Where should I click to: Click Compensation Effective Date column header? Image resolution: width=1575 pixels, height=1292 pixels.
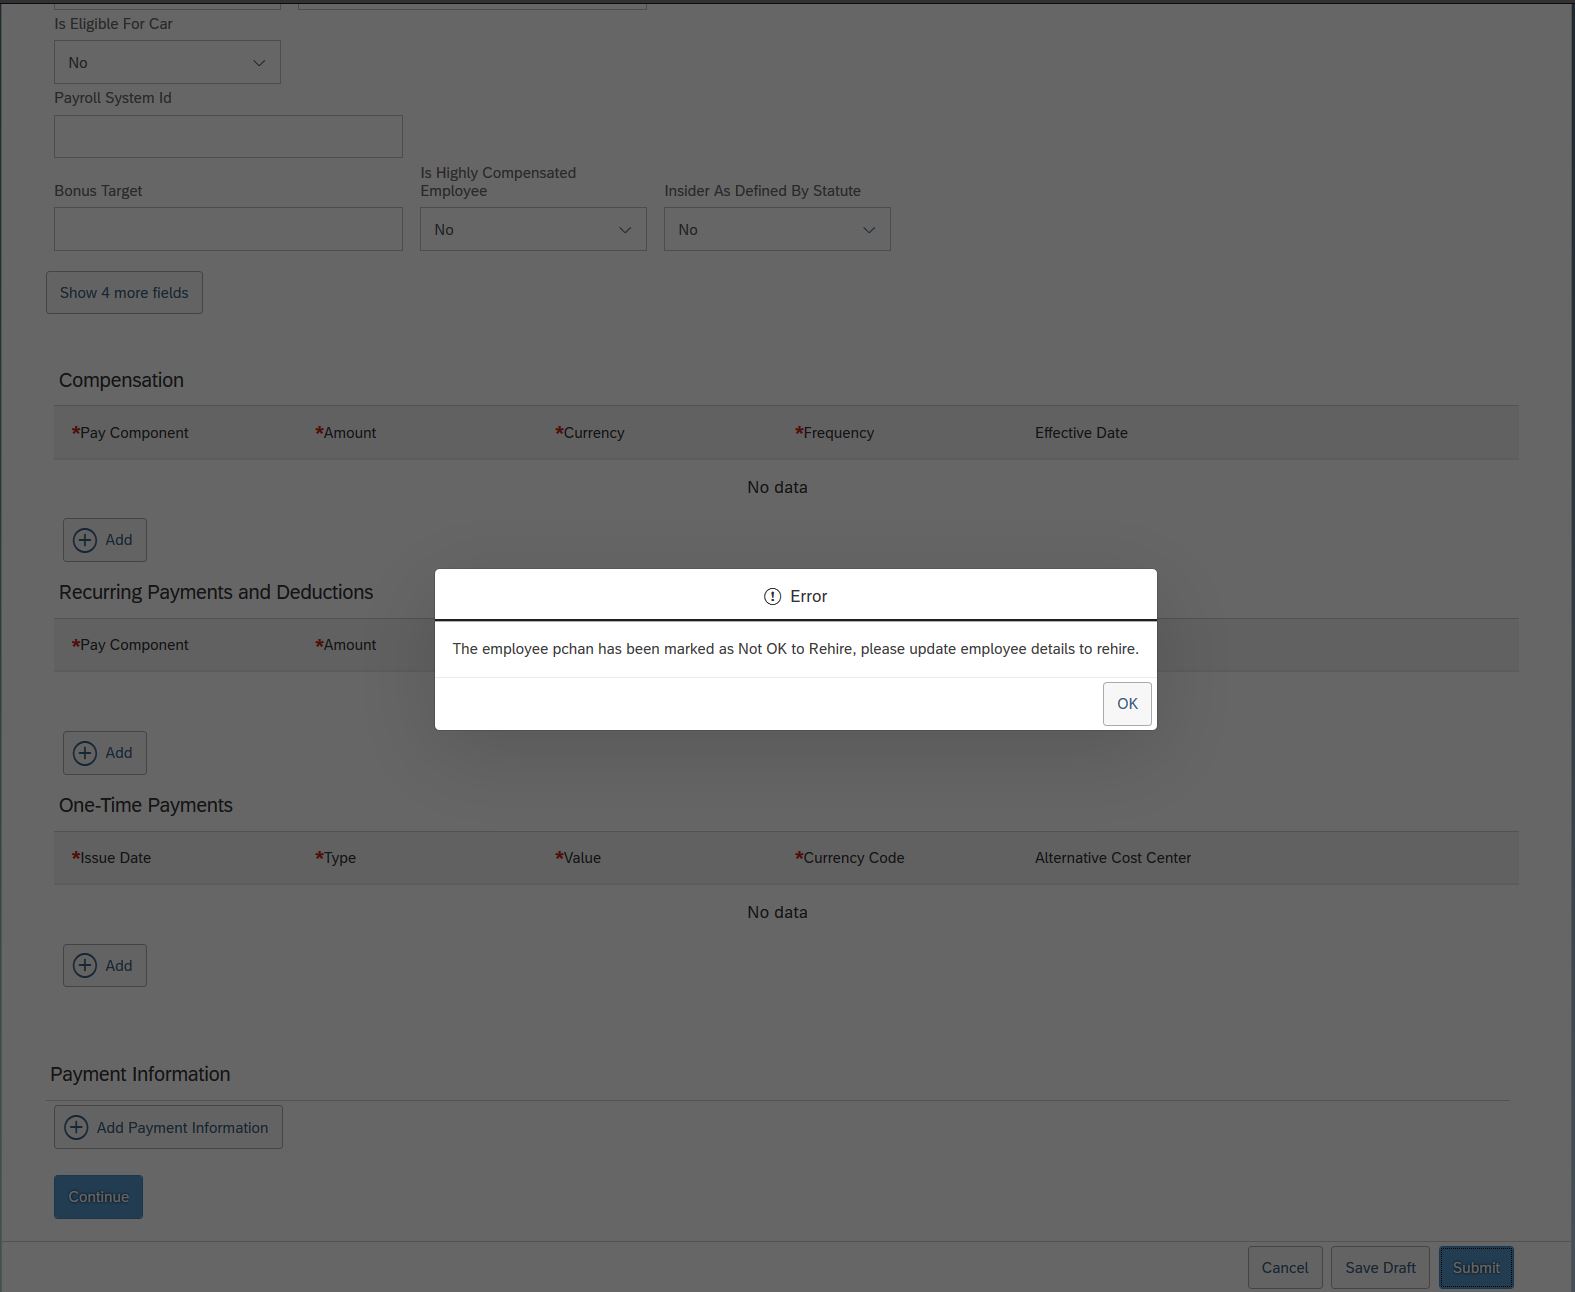point(1081,433)
